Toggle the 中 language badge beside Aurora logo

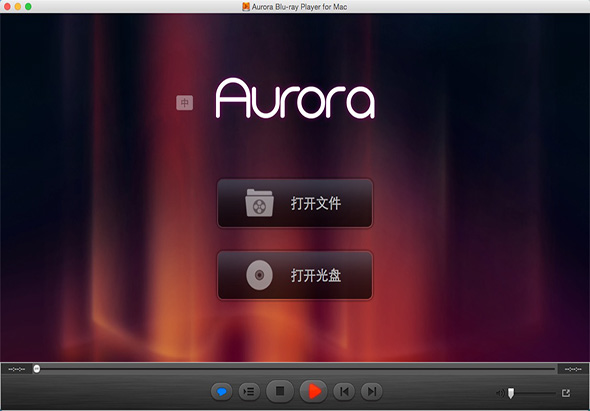point(184,103)
